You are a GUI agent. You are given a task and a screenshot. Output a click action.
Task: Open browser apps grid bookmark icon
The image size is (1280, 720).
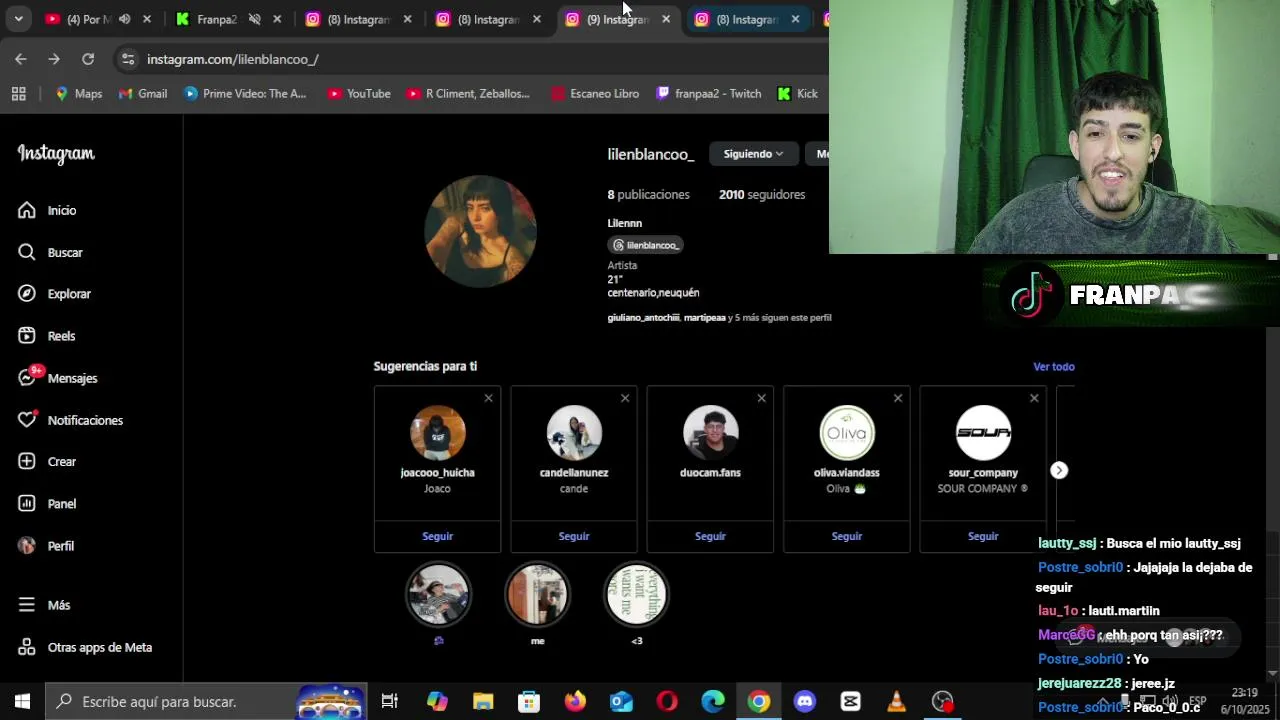[18, 94]
